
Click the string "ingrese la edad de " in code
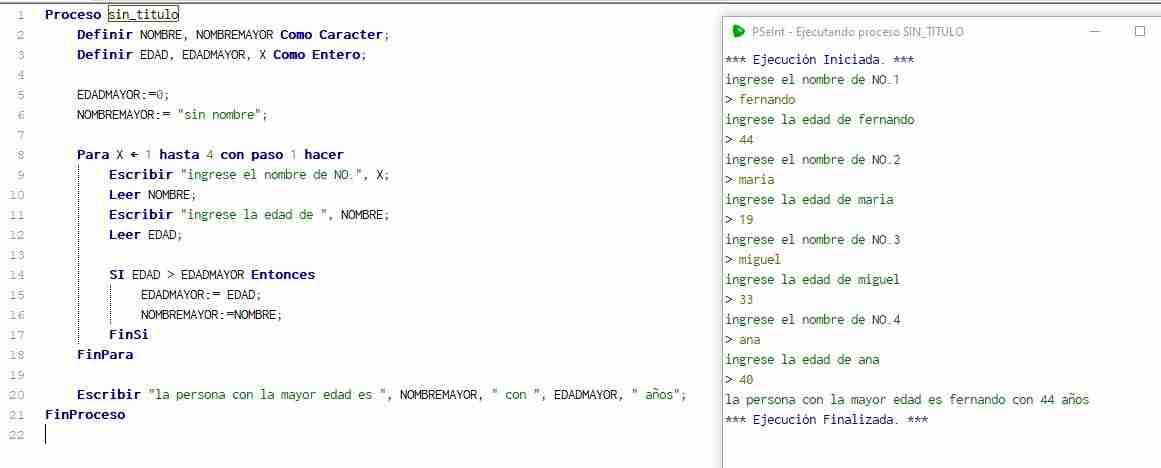253,215
